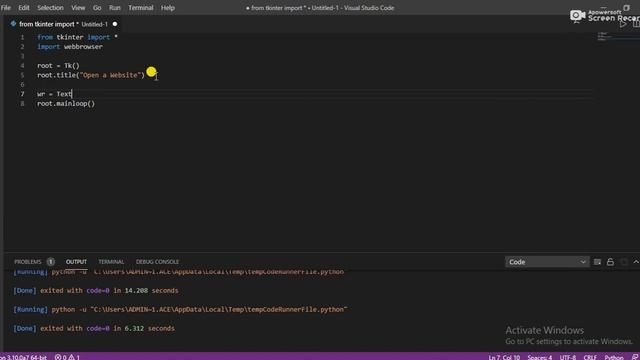Click line number 6 in the gutter
This screenshot has width=640, height=360.
pos(22,84)
